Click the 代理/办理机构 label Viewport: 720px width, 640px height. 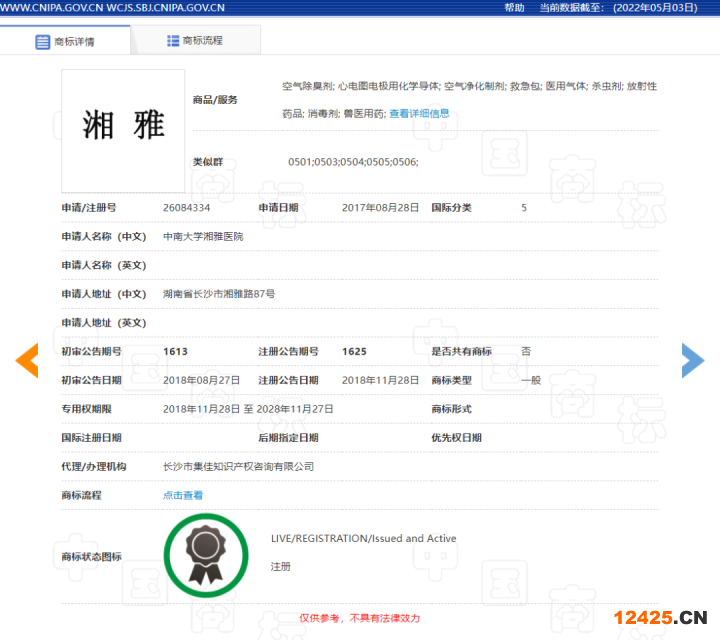94,466
